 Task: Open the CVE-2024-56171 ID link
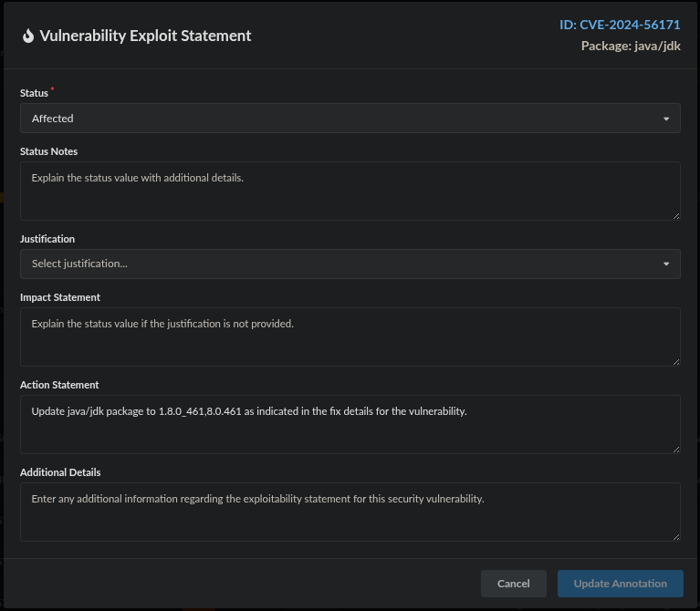pos(619,25)
